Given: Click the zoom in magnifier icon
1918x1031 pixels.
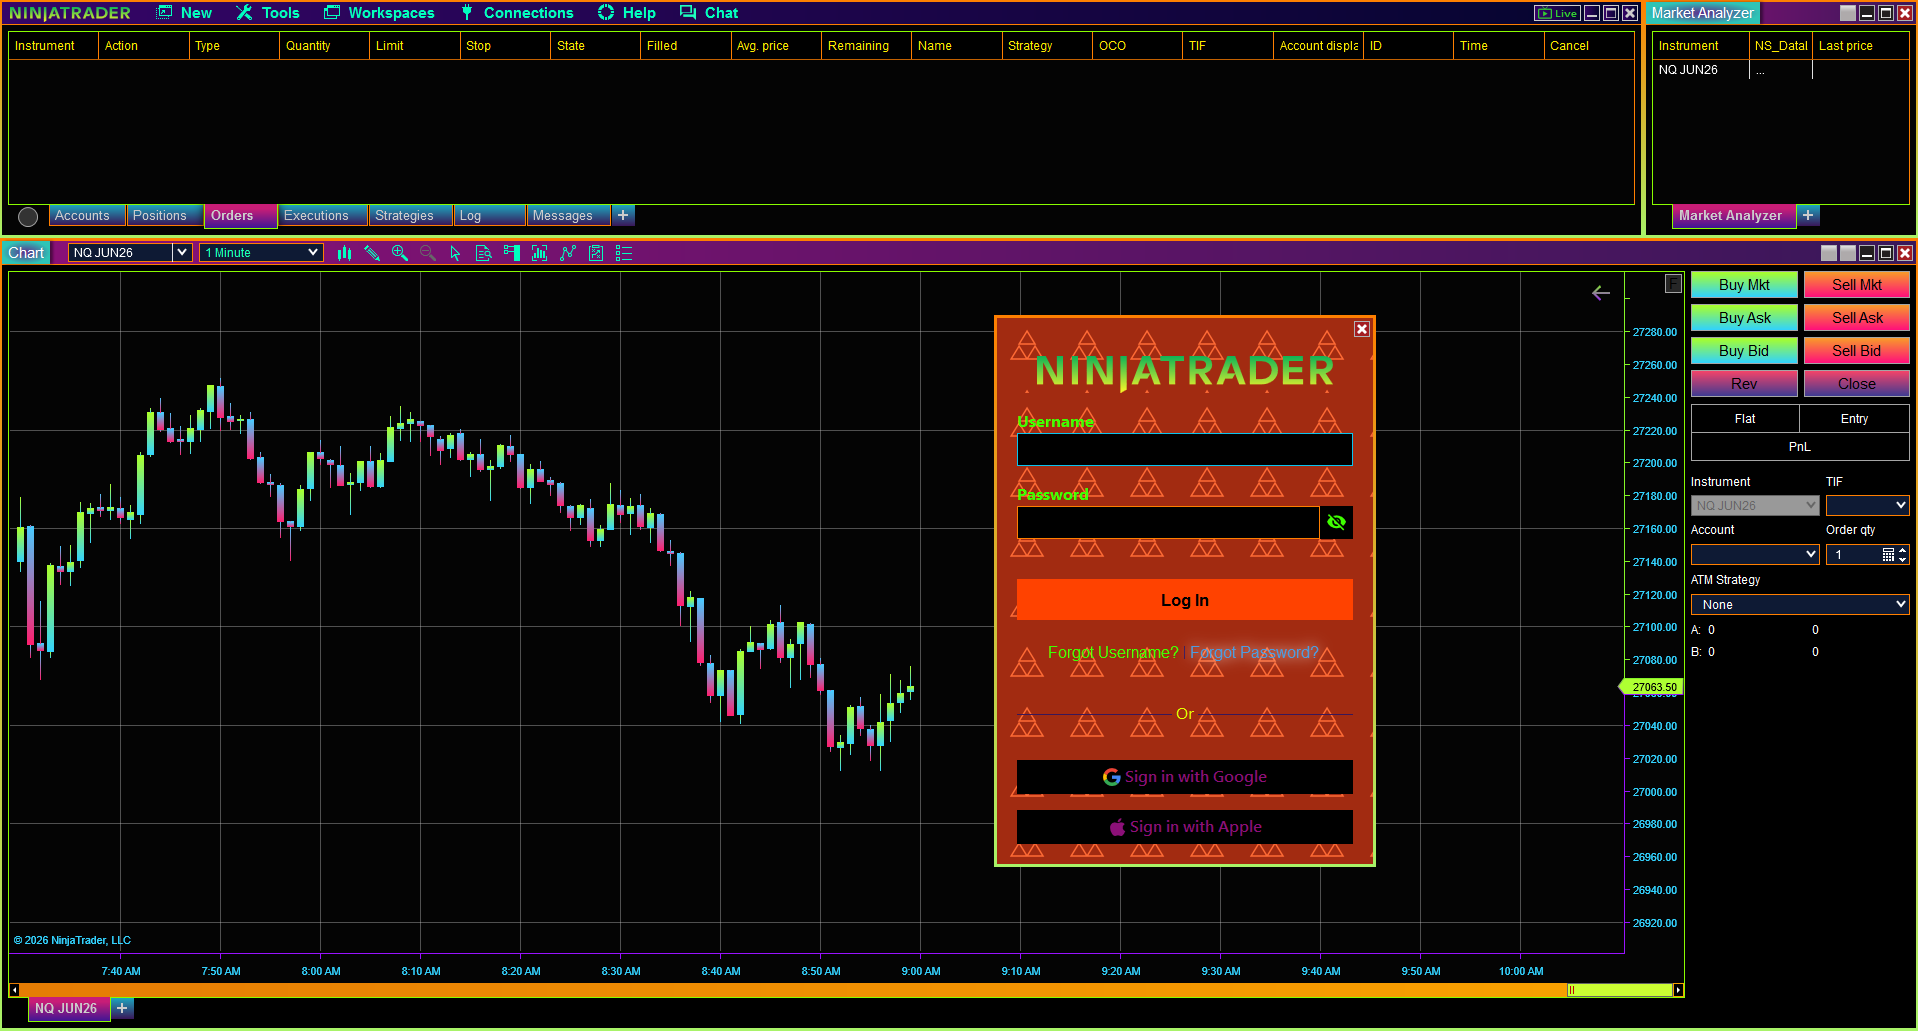Looking at the screenshot, I should [400, 253].
